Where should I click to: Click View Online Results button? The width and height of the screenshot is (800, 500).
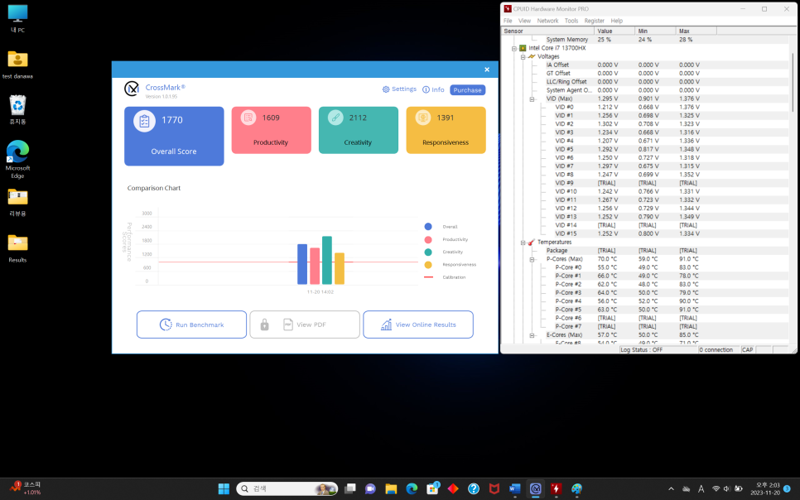(x=418, y=324)
